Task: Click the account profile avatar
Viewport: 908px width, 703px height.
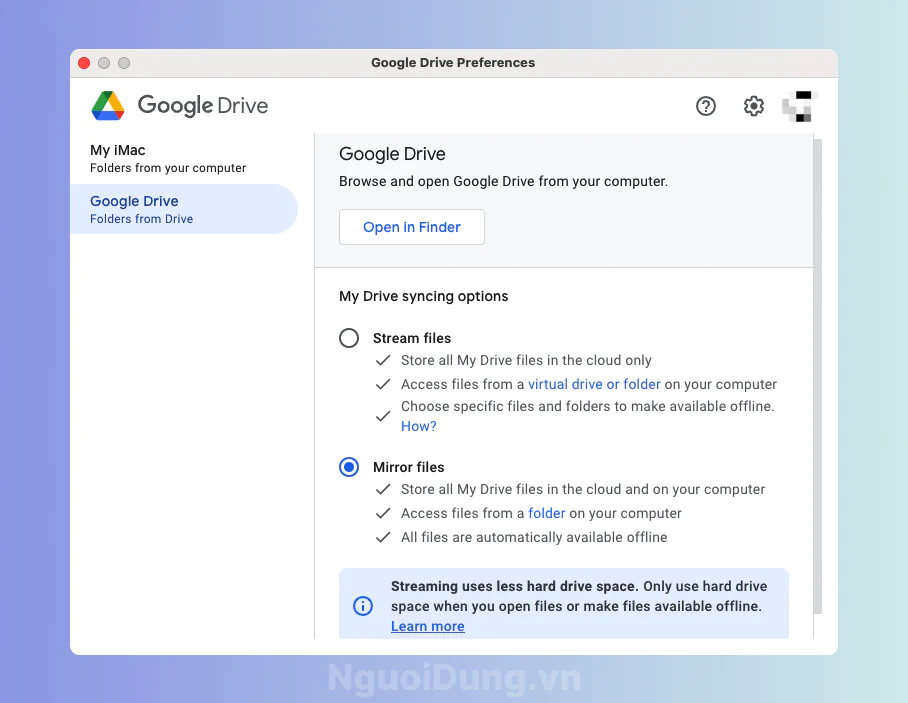Action: (x=800, y=106)
